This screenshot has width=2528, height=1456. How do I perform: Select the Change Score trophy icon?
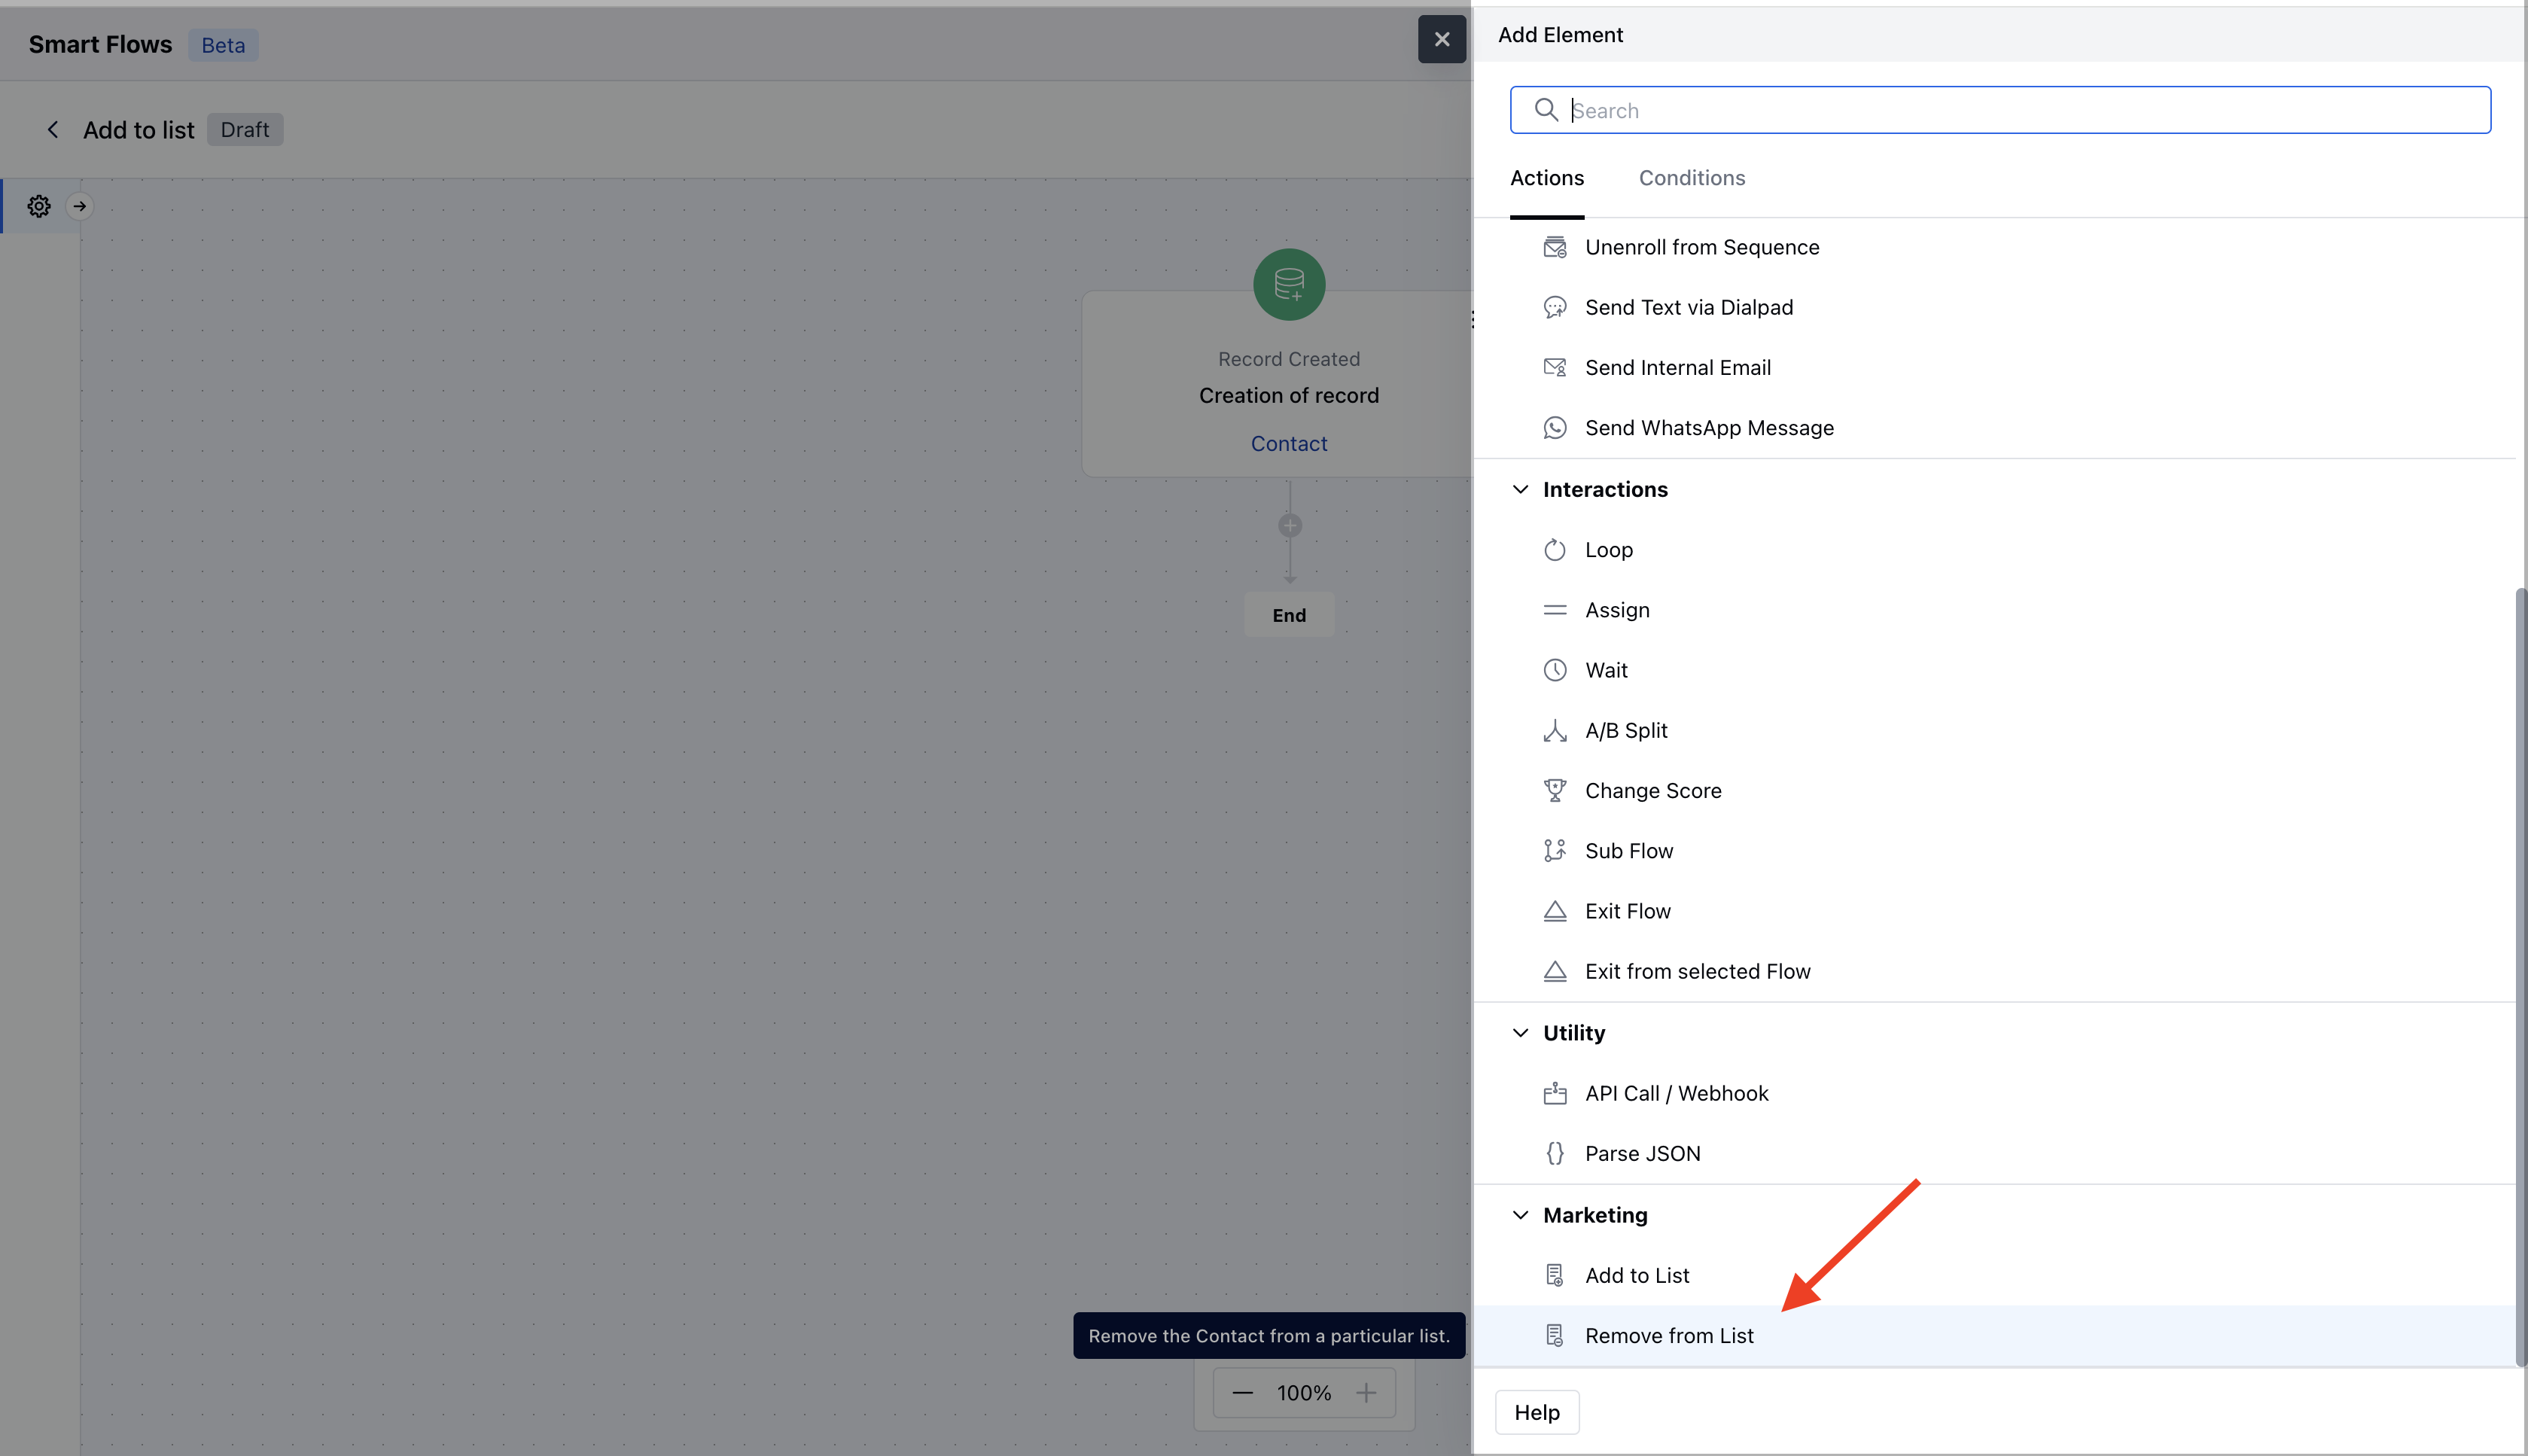(1555, 790)
